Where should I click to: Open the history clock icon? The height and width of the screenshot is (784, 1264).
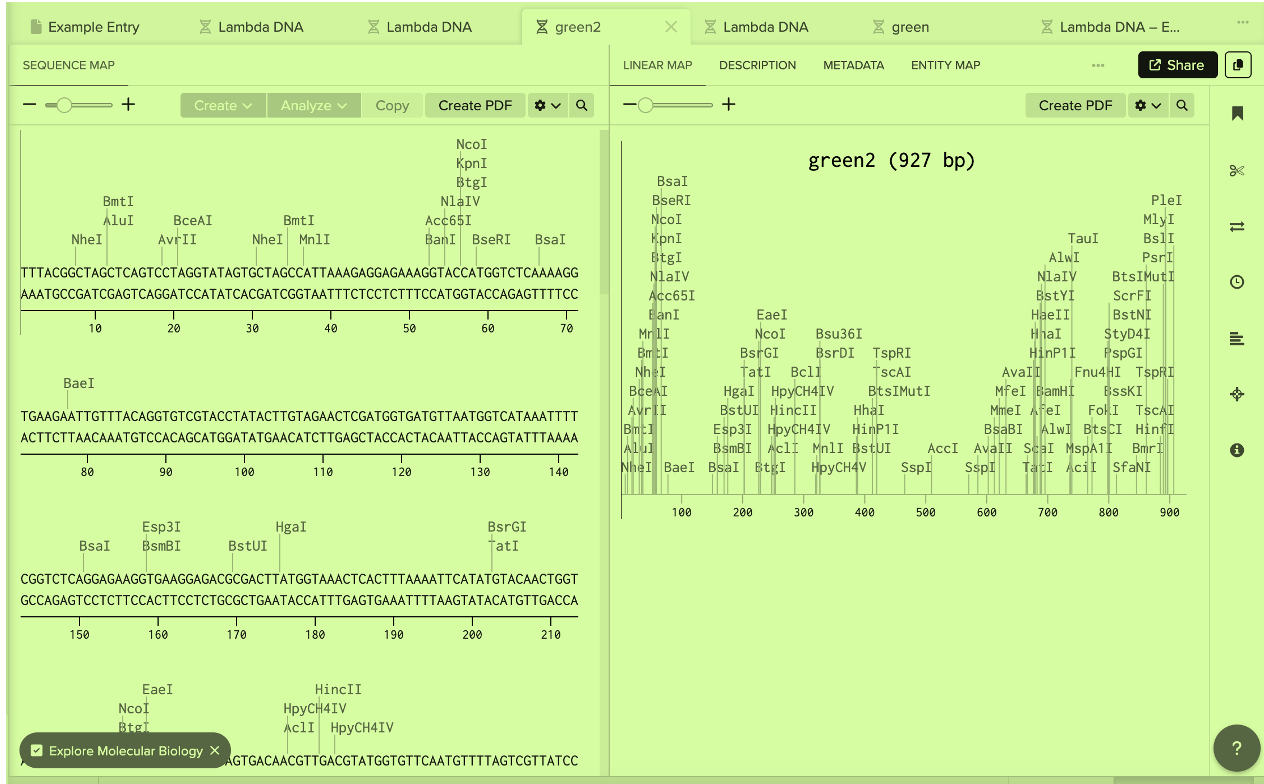point(1237,282)
